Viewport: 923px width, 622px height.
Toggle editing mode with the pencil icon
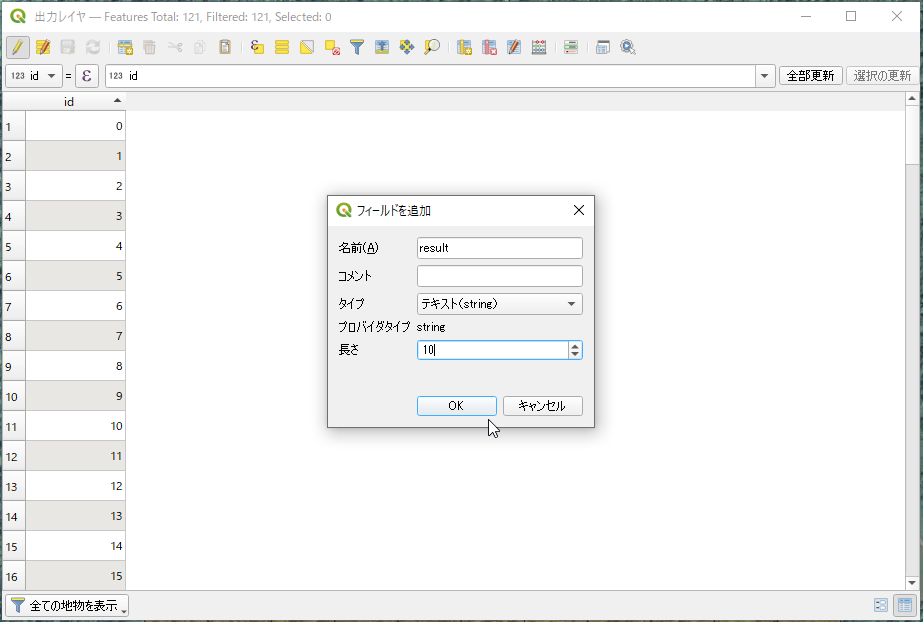(x=17, y=47)
